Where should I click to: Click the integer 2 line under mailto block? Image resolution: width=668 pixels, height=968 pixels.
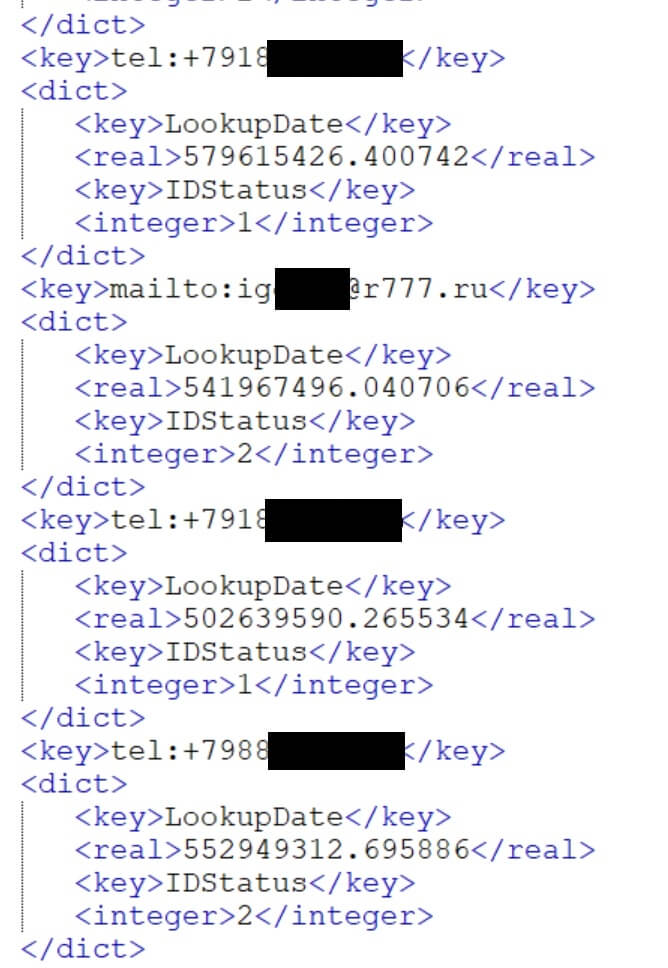[254, 454]
